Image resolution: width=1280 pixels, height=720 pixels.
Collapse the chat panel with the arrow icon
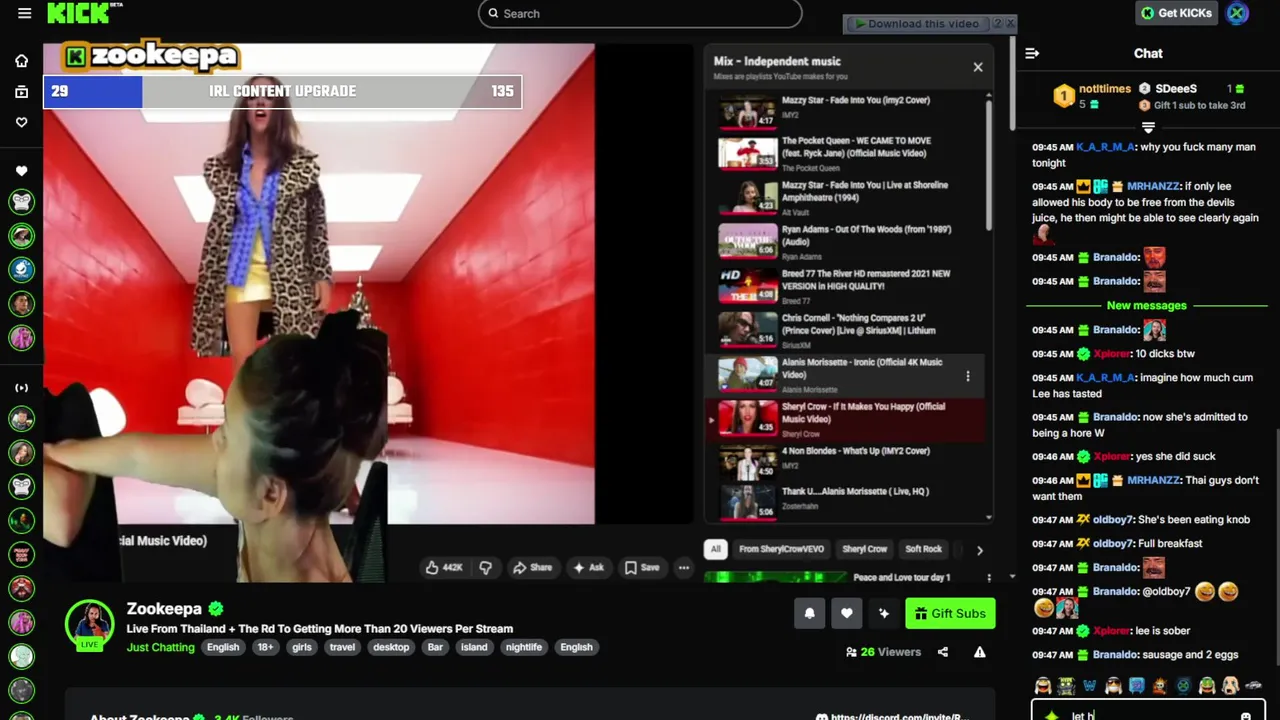1032,53
